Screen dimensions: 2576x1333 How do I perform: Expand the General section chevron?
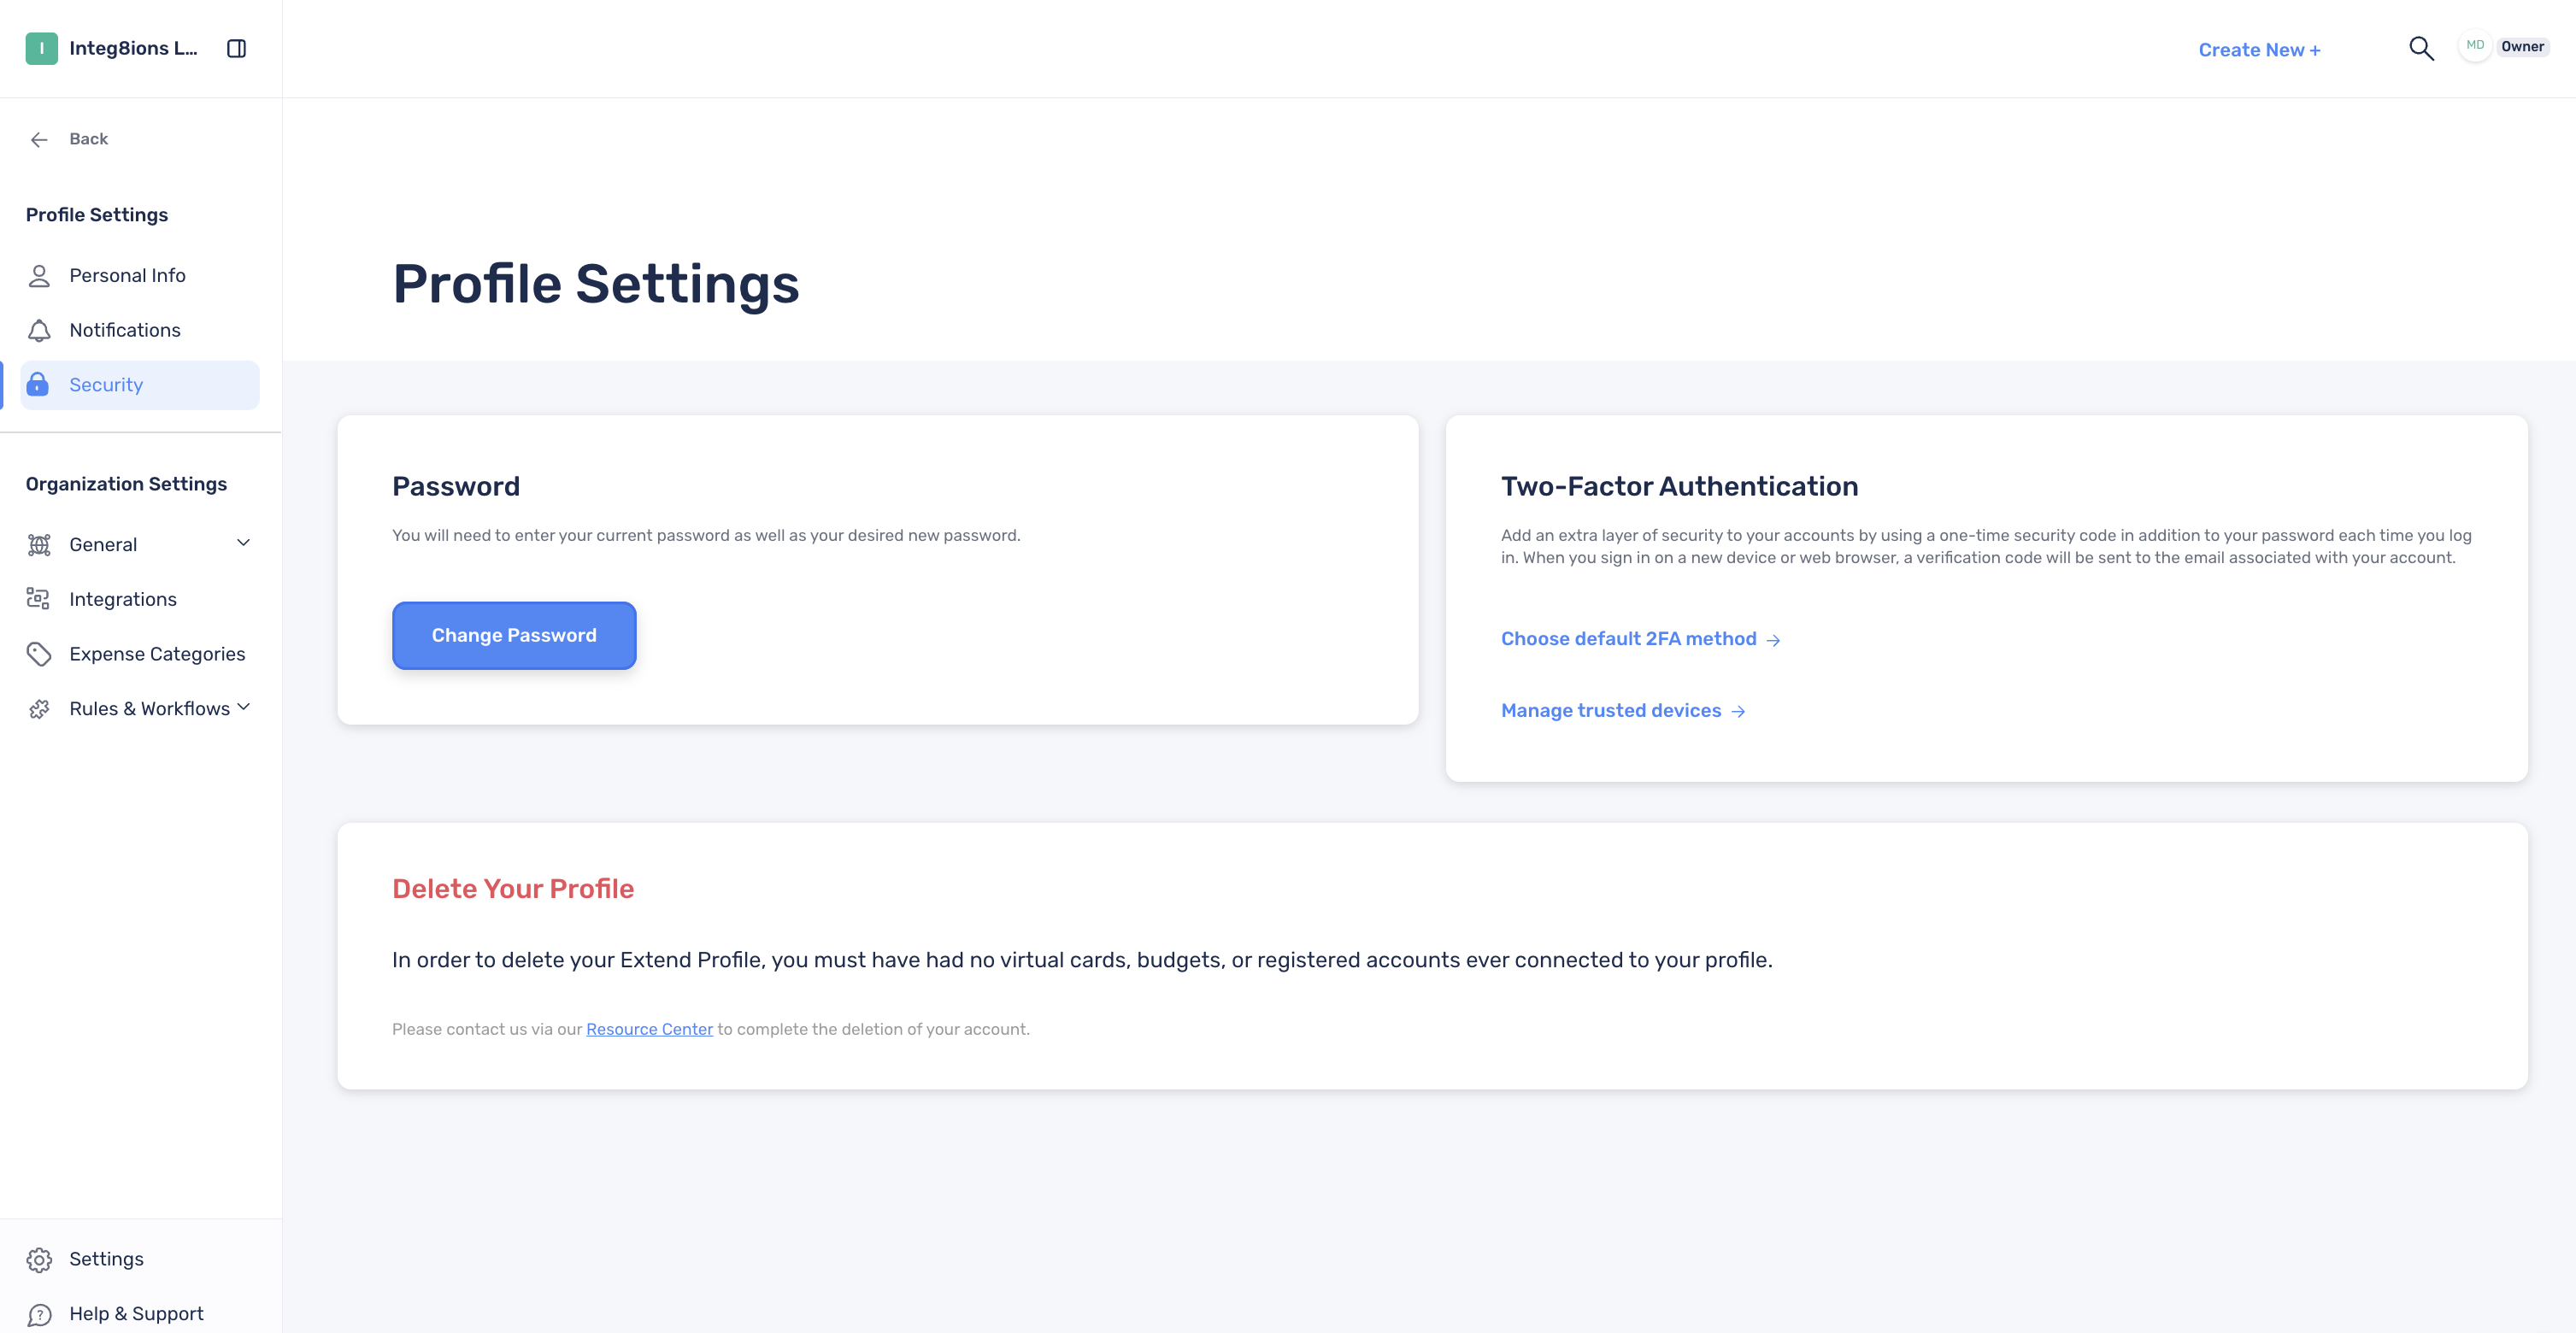pos(243,543)
